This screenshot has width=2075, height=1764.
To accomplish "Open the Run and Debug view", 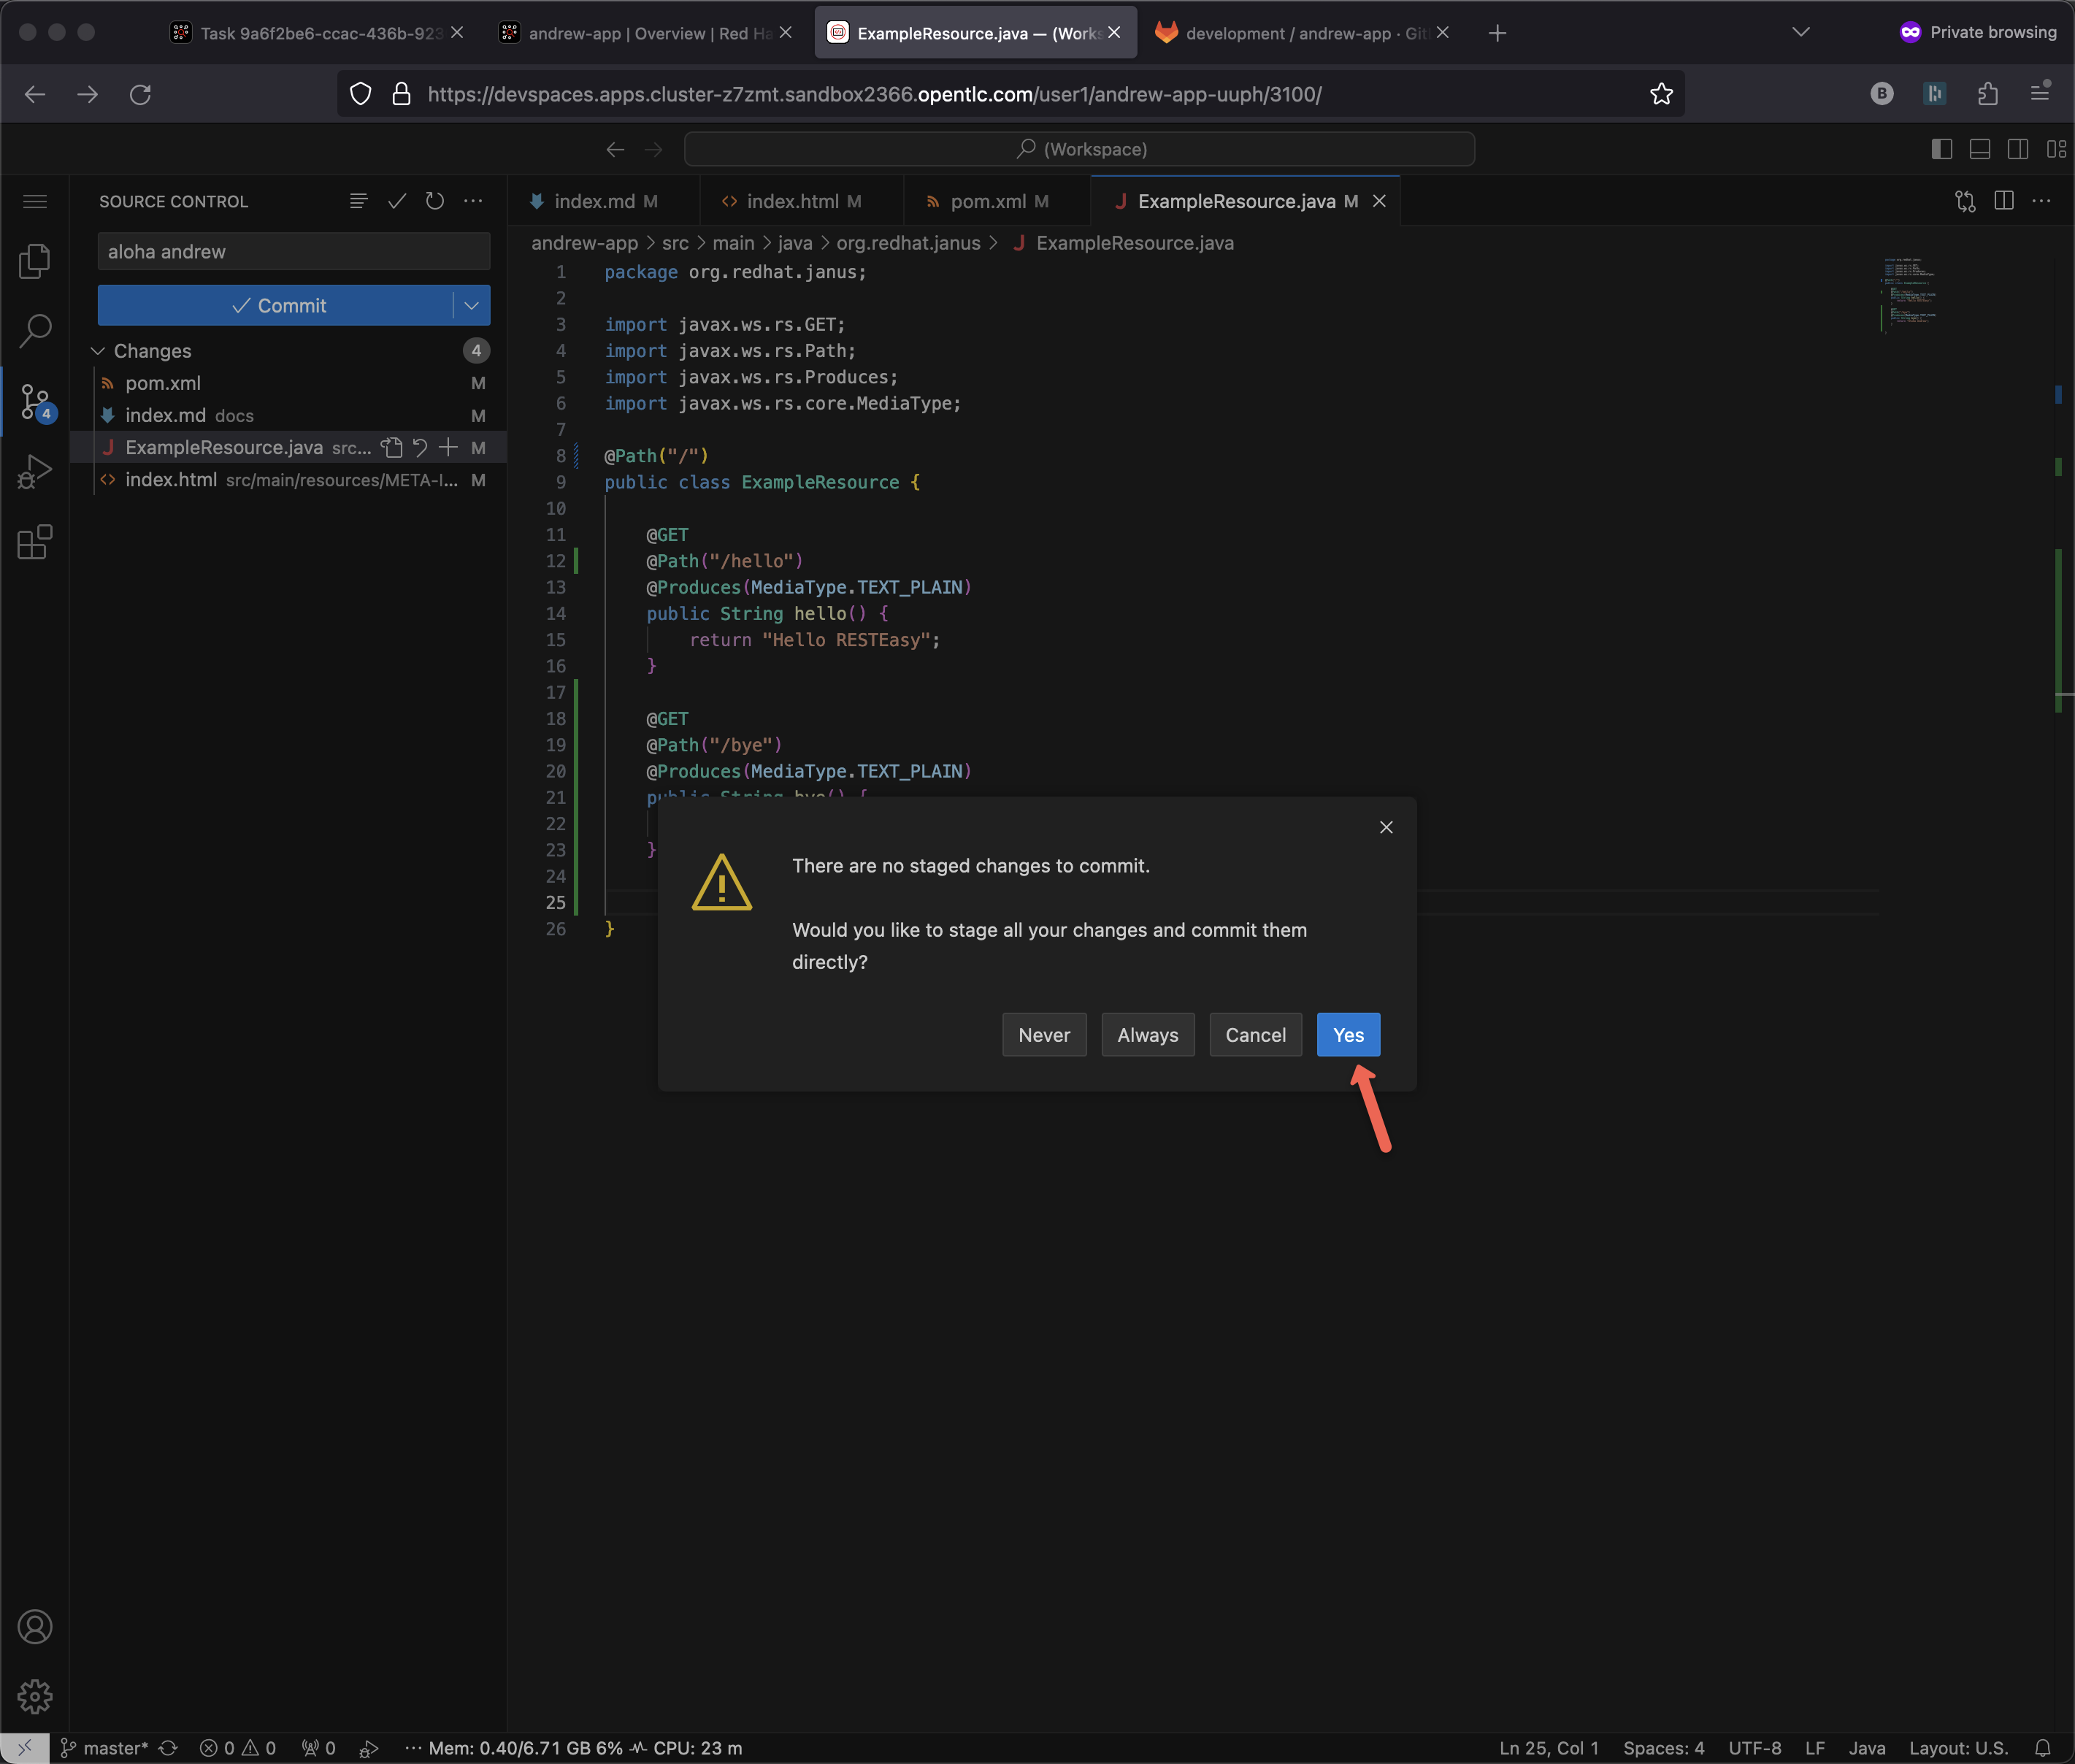I will click(35, 472).
